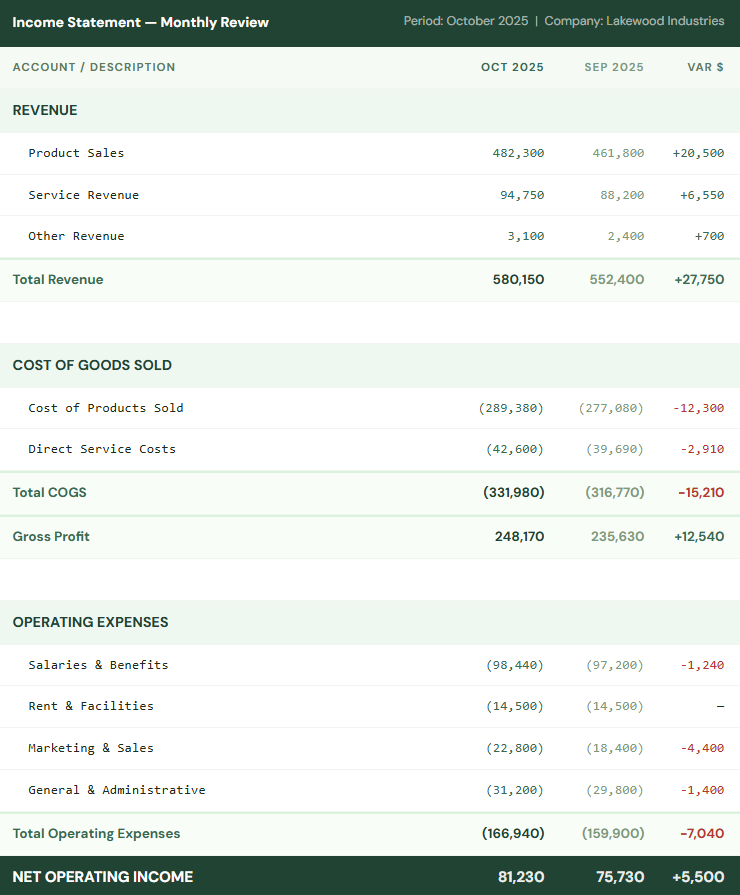Screen dimensions: 740x895
Task: Select the General & Administrative row label
Action: coord(117,790)
